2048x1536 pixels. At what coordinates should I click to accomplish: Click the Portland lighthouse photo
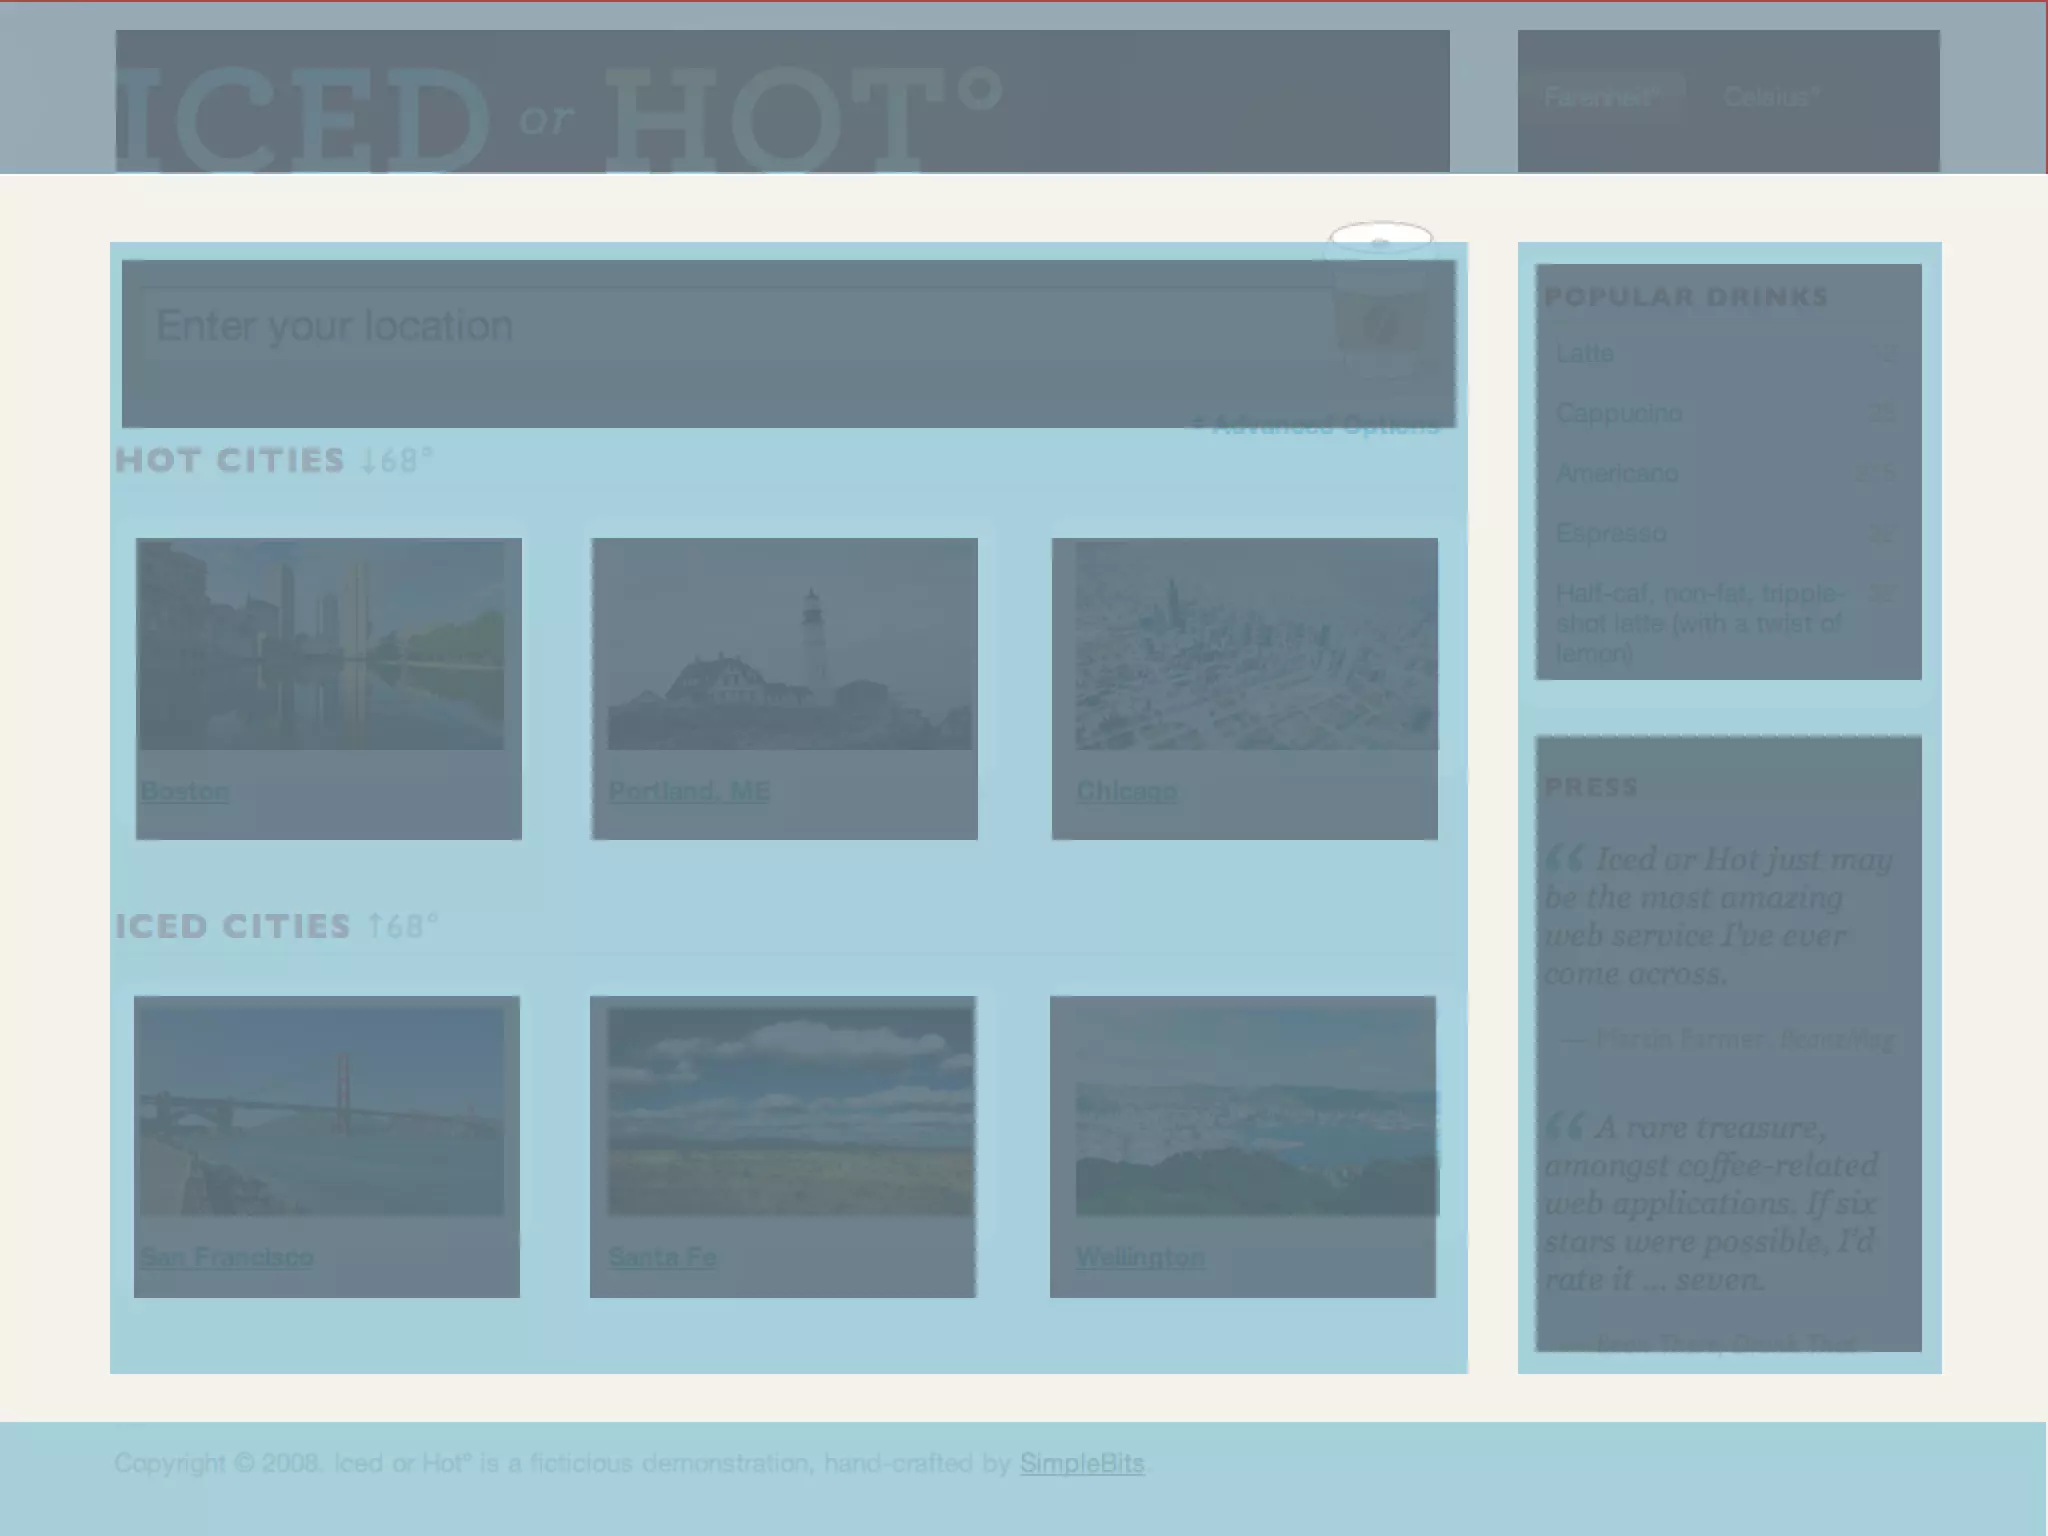[789, 645]
